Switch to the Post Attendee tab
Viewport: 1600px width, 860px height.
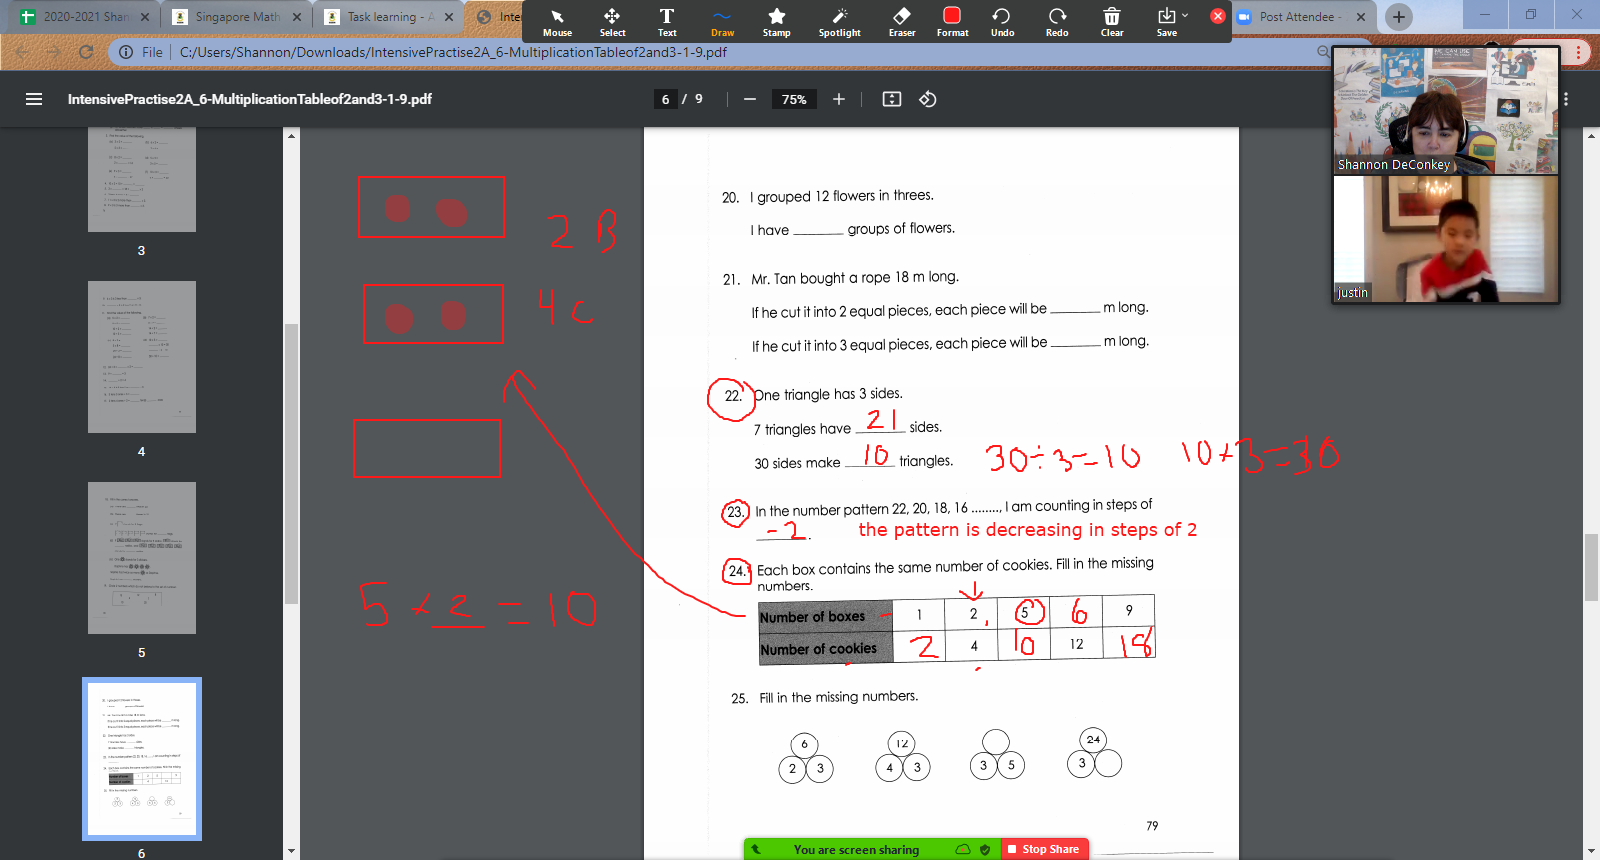(1300, 17)
